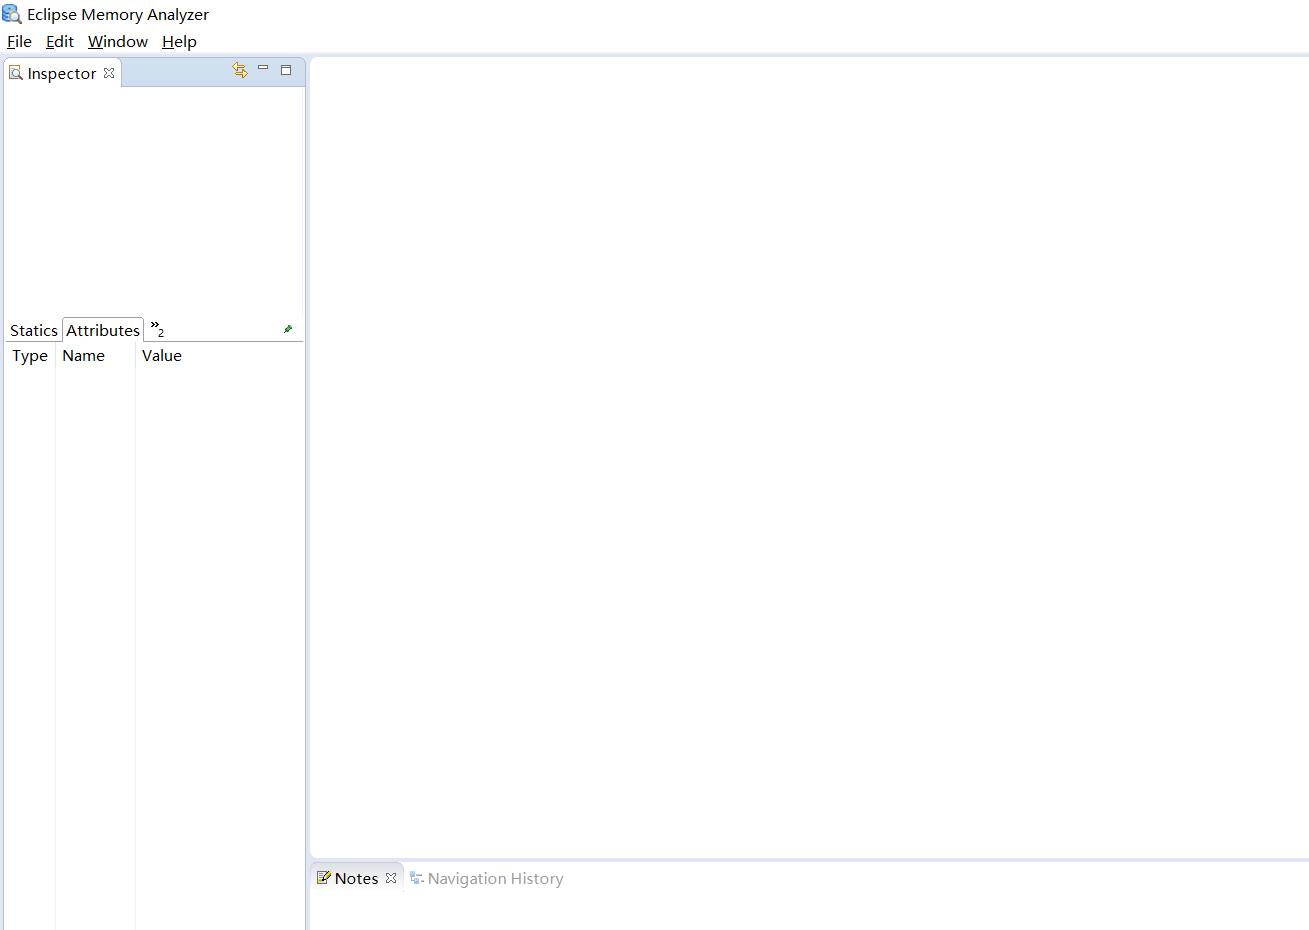1309x930 pixels.
Task: Click the Inspector view magnifier icon
Action: 15,72
